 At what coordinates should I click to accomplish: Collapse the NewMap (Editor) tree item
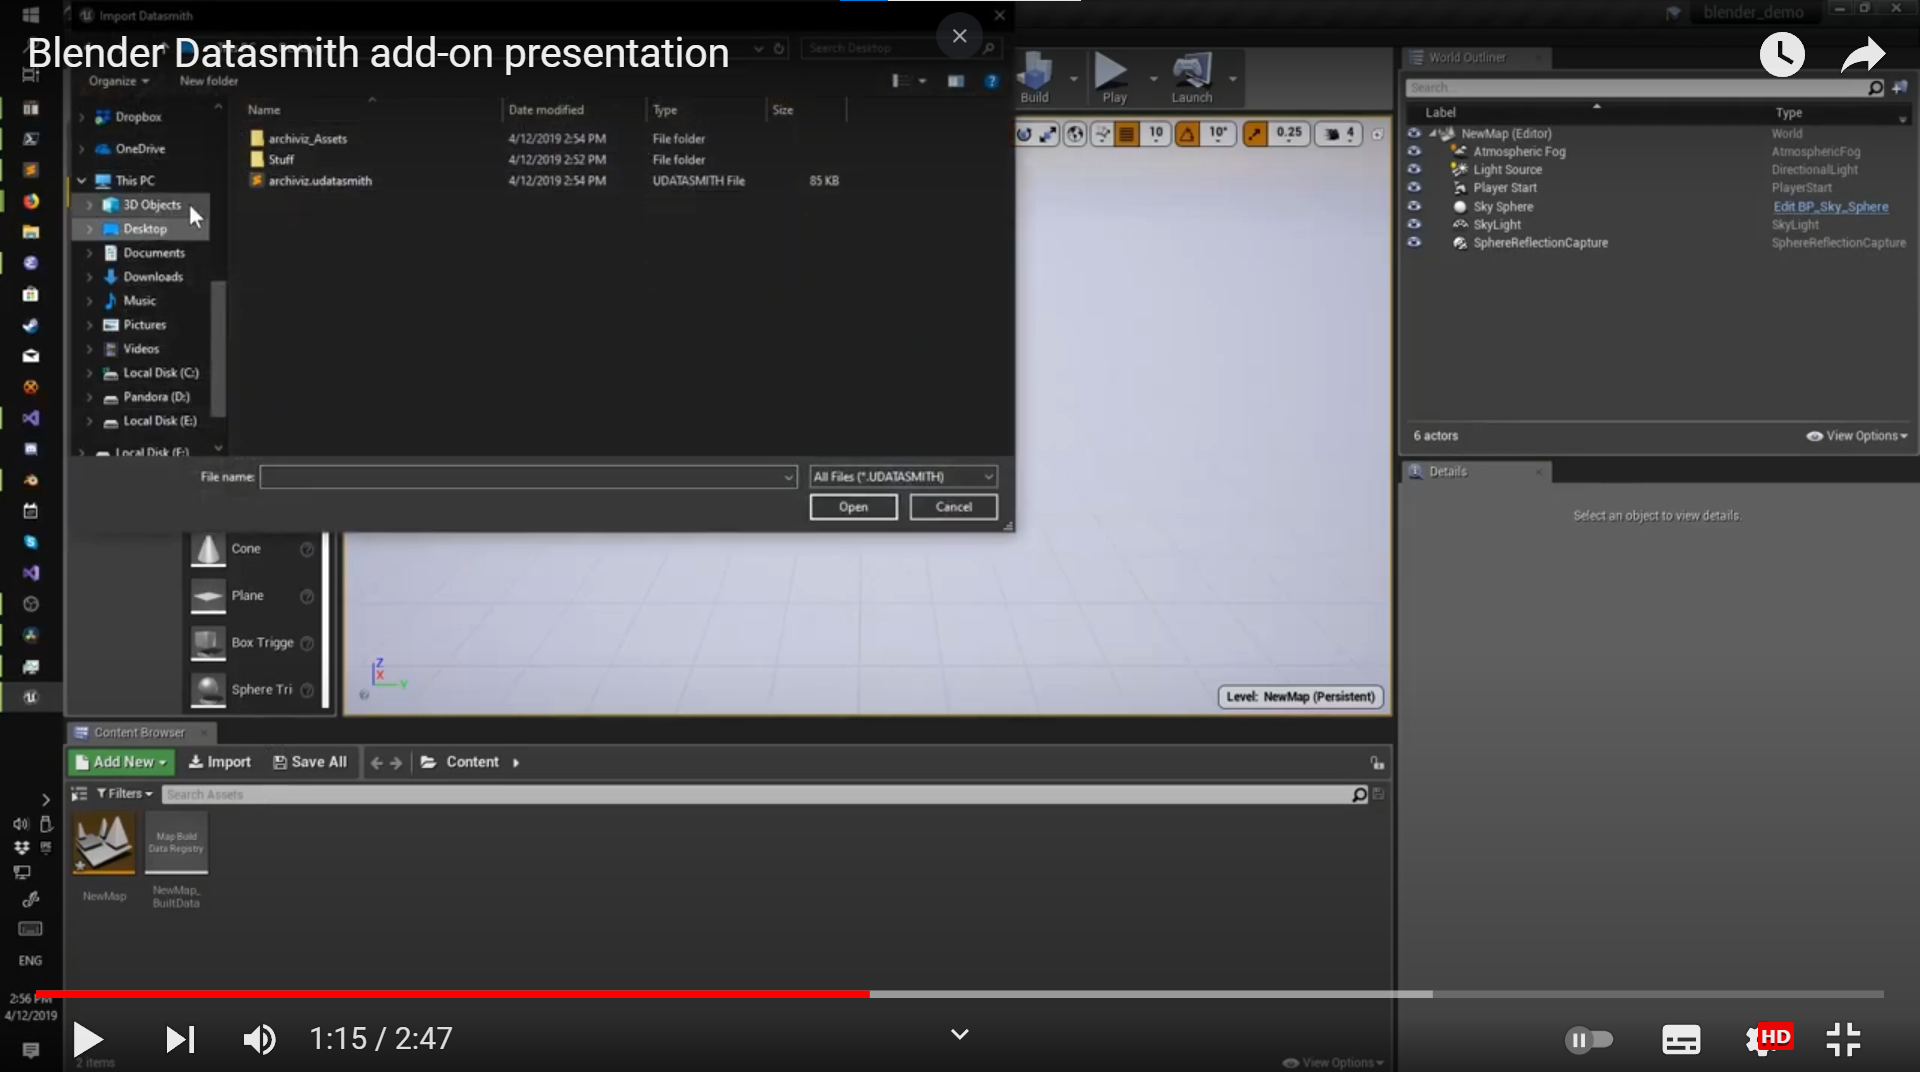pos(1432,133)
